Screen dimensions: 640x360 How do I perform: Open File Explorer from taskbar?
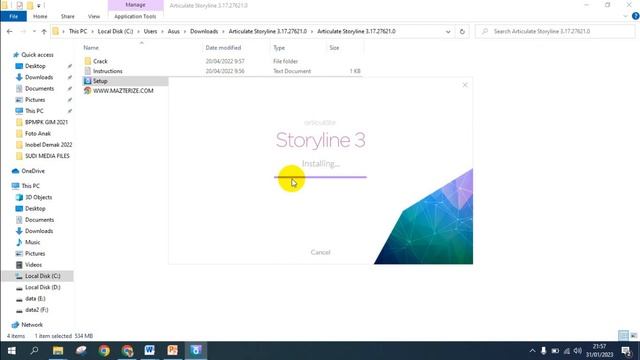[x=58, y=351]
